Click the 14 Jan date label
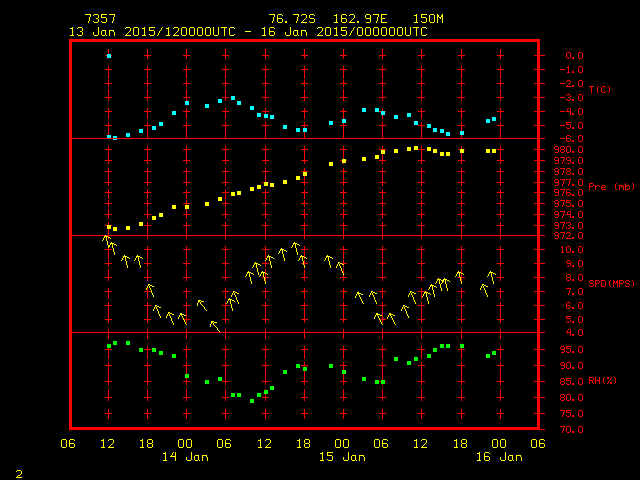640x480 pixels. tap(185, 457)
